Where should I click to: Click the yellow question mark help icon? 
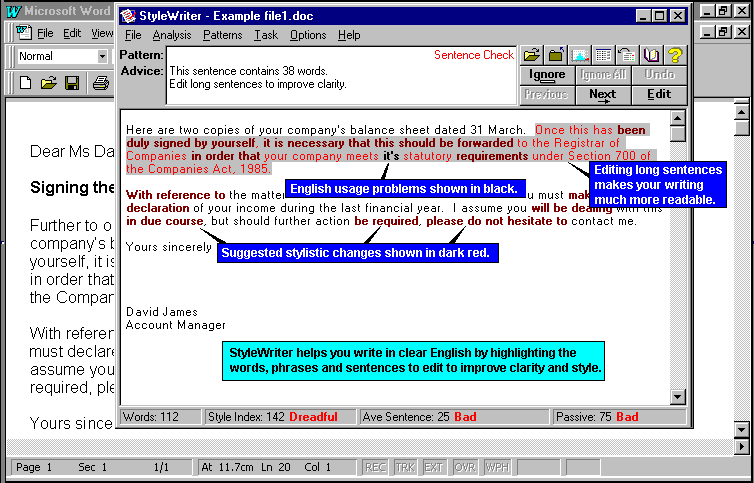[x=675, y=55]
